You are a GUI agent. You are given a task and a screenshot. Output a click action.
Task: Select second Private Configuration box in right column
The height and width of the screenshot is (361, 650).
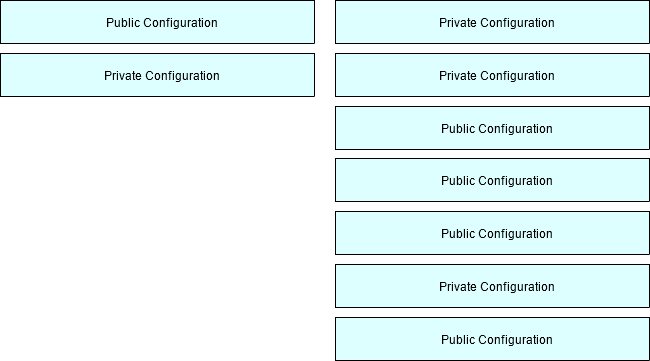click(x=492, y=75)
